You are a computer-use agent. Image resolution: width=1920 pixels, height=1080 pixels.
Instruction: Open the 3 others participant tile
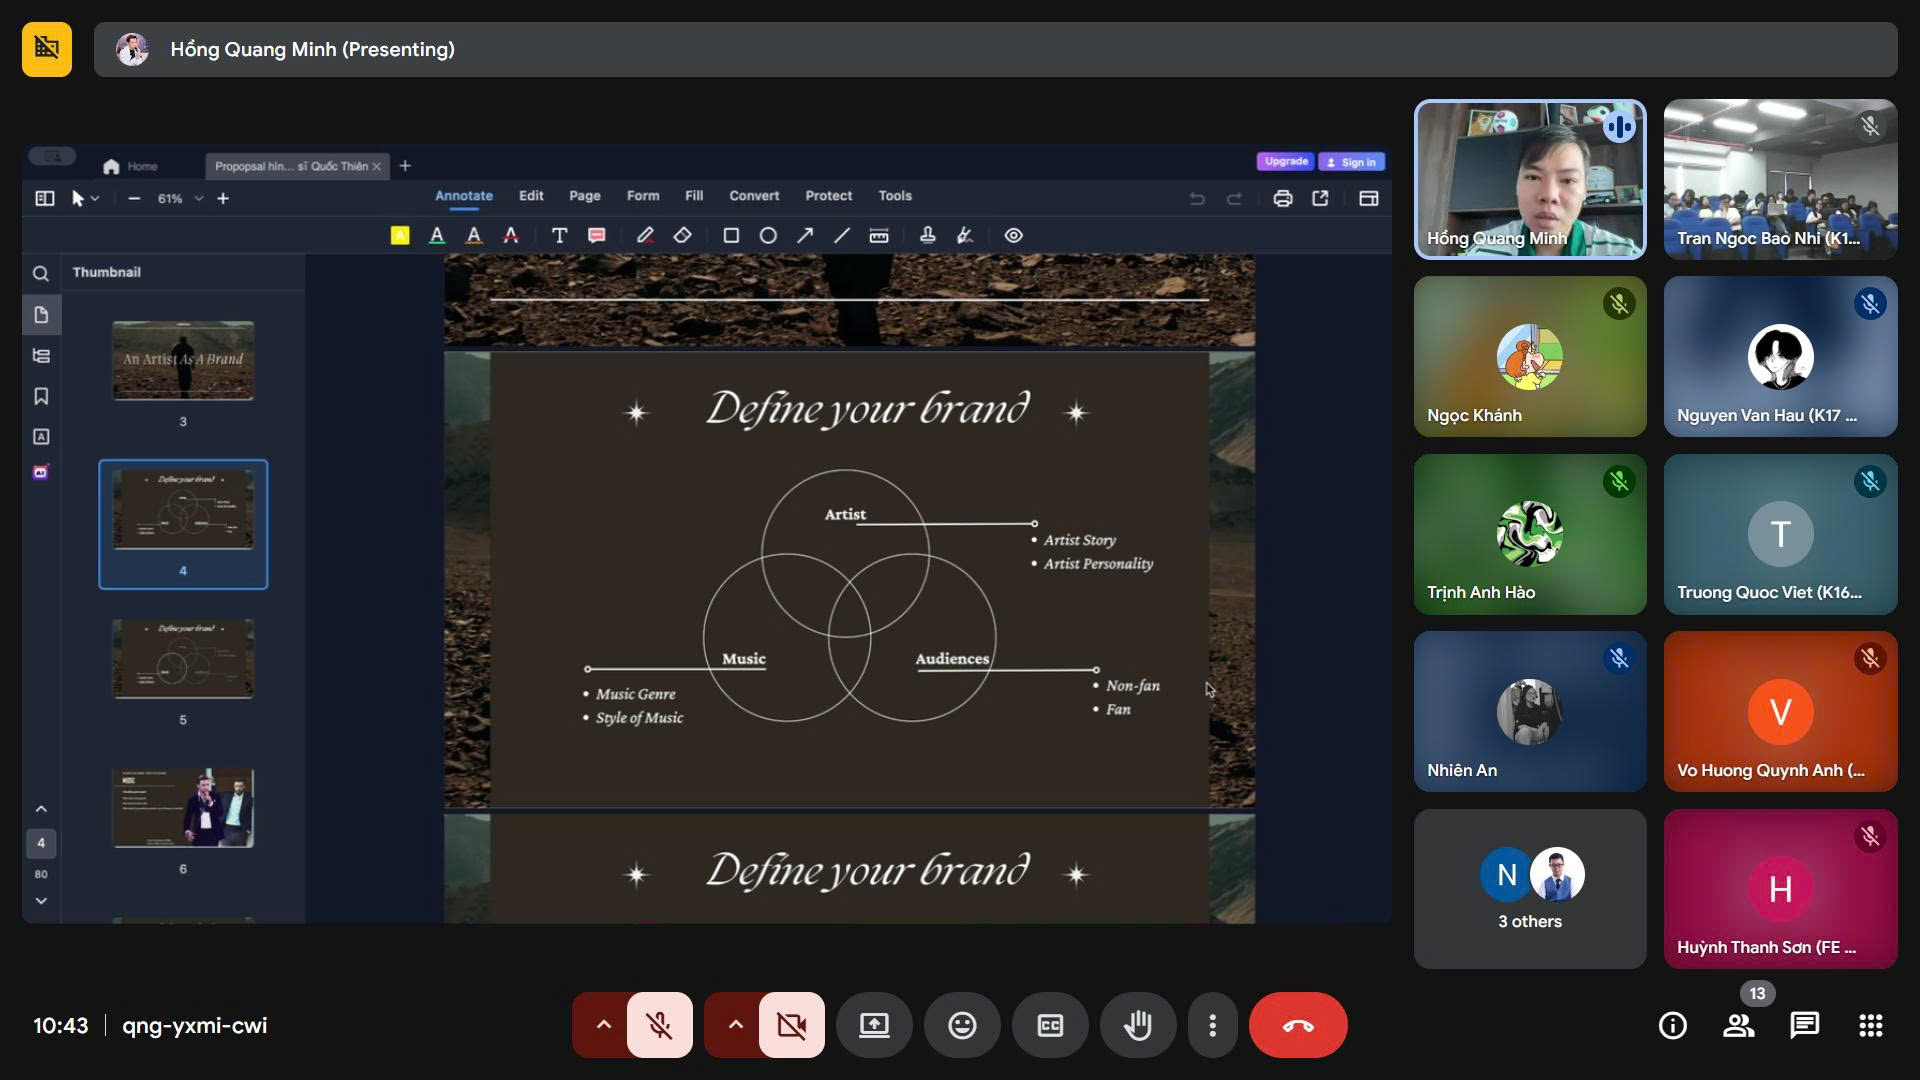(1529, 888)
